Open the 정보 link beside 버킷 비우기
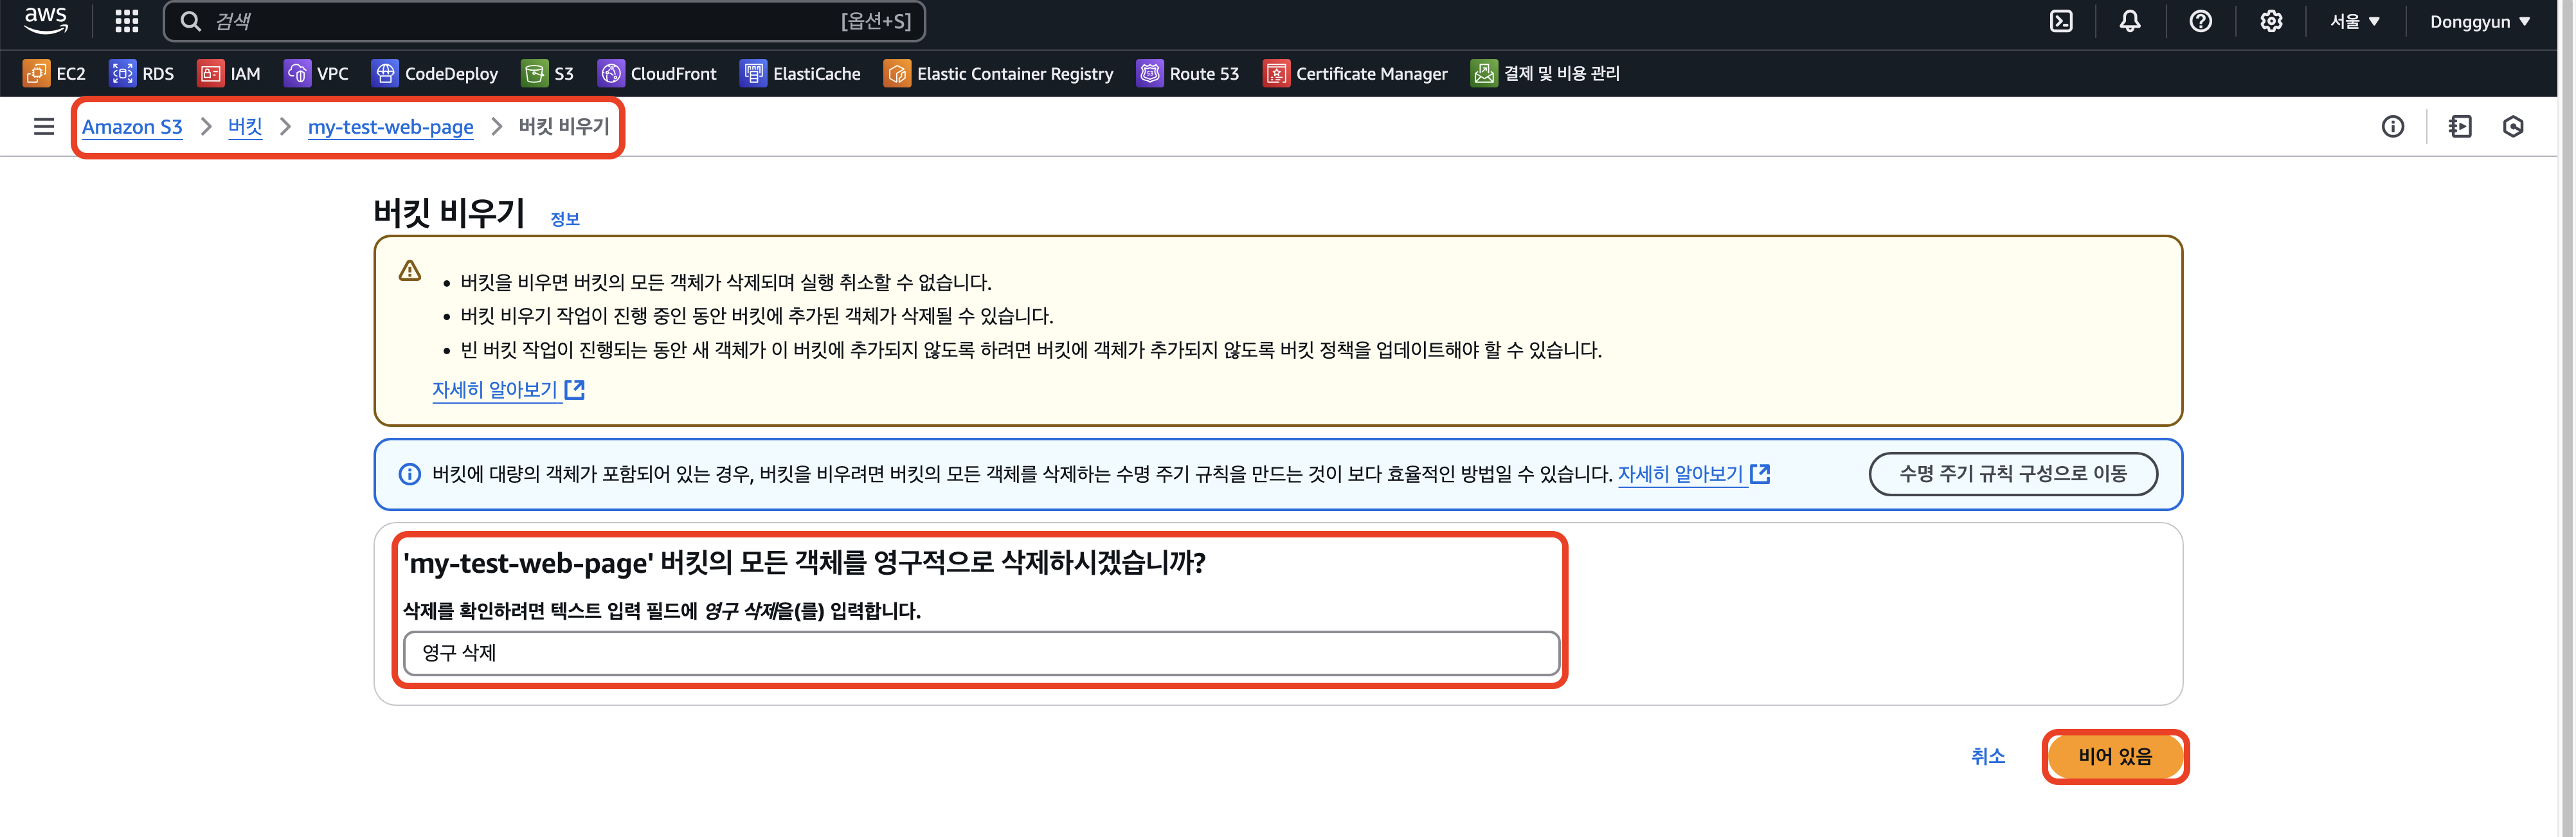The height and width of the screenshot is (837, 2576). coord(565,218)
